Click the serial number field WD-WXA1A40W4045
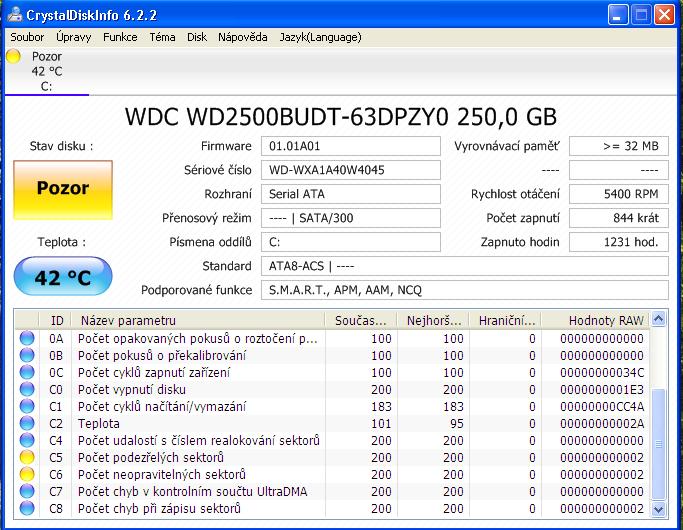The height and width of the screenshot is (530, 683). pyautogui.click(x=351, y=170)
